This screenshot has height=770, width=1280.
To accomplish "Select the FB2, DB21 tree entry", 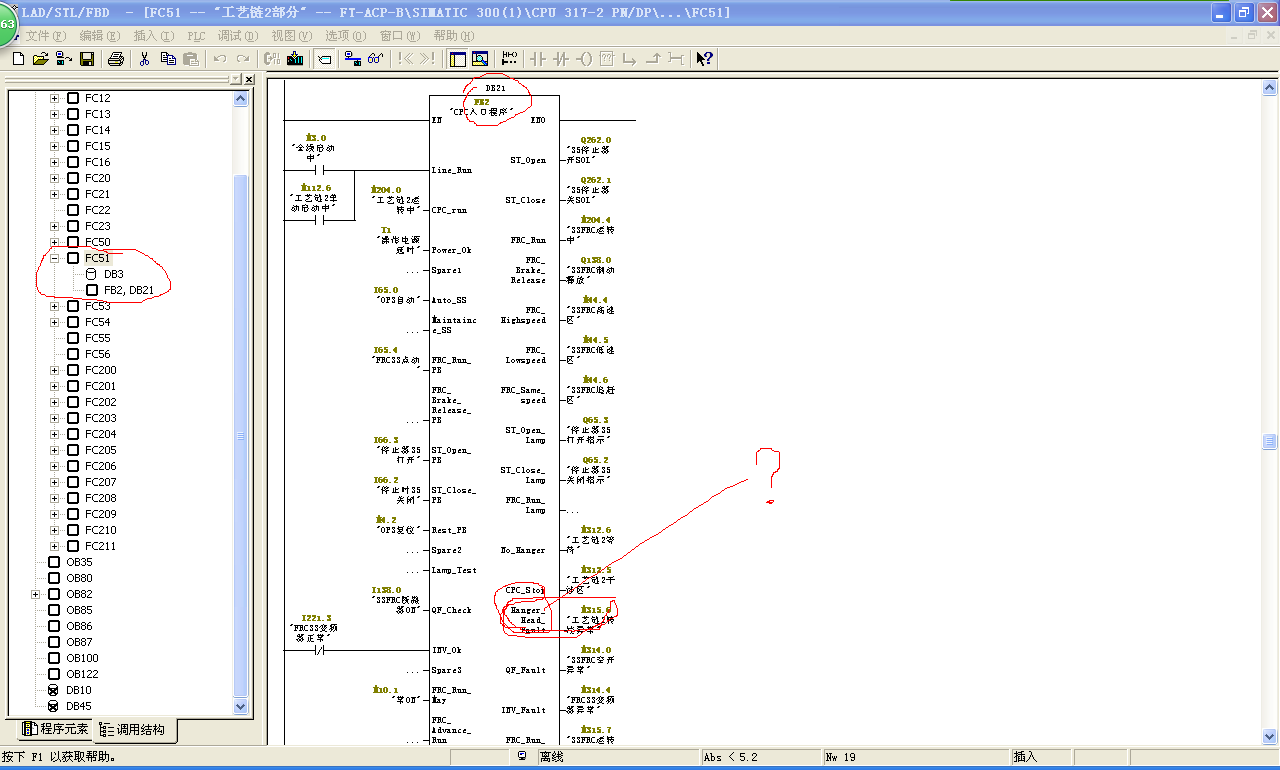I will [x=128, y=290].
